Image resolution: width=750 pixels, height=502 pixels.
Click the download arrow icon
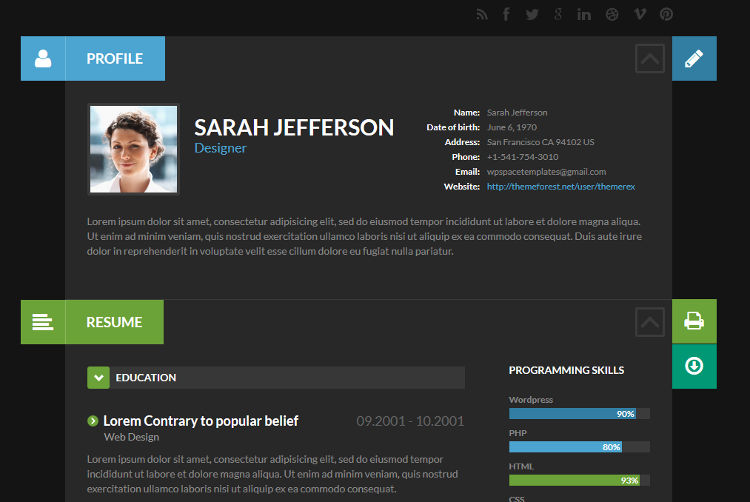point(694,366)
